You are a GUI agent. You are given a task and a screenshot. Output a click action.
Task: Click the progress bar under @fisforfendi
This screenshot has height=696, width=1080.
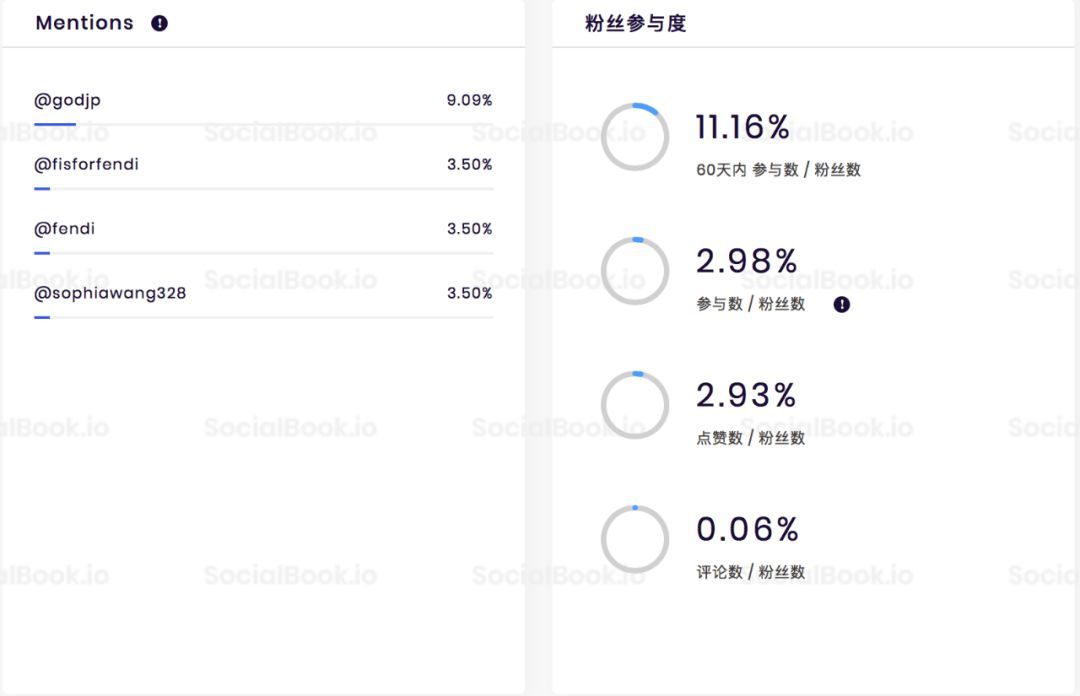pos(263,189)
